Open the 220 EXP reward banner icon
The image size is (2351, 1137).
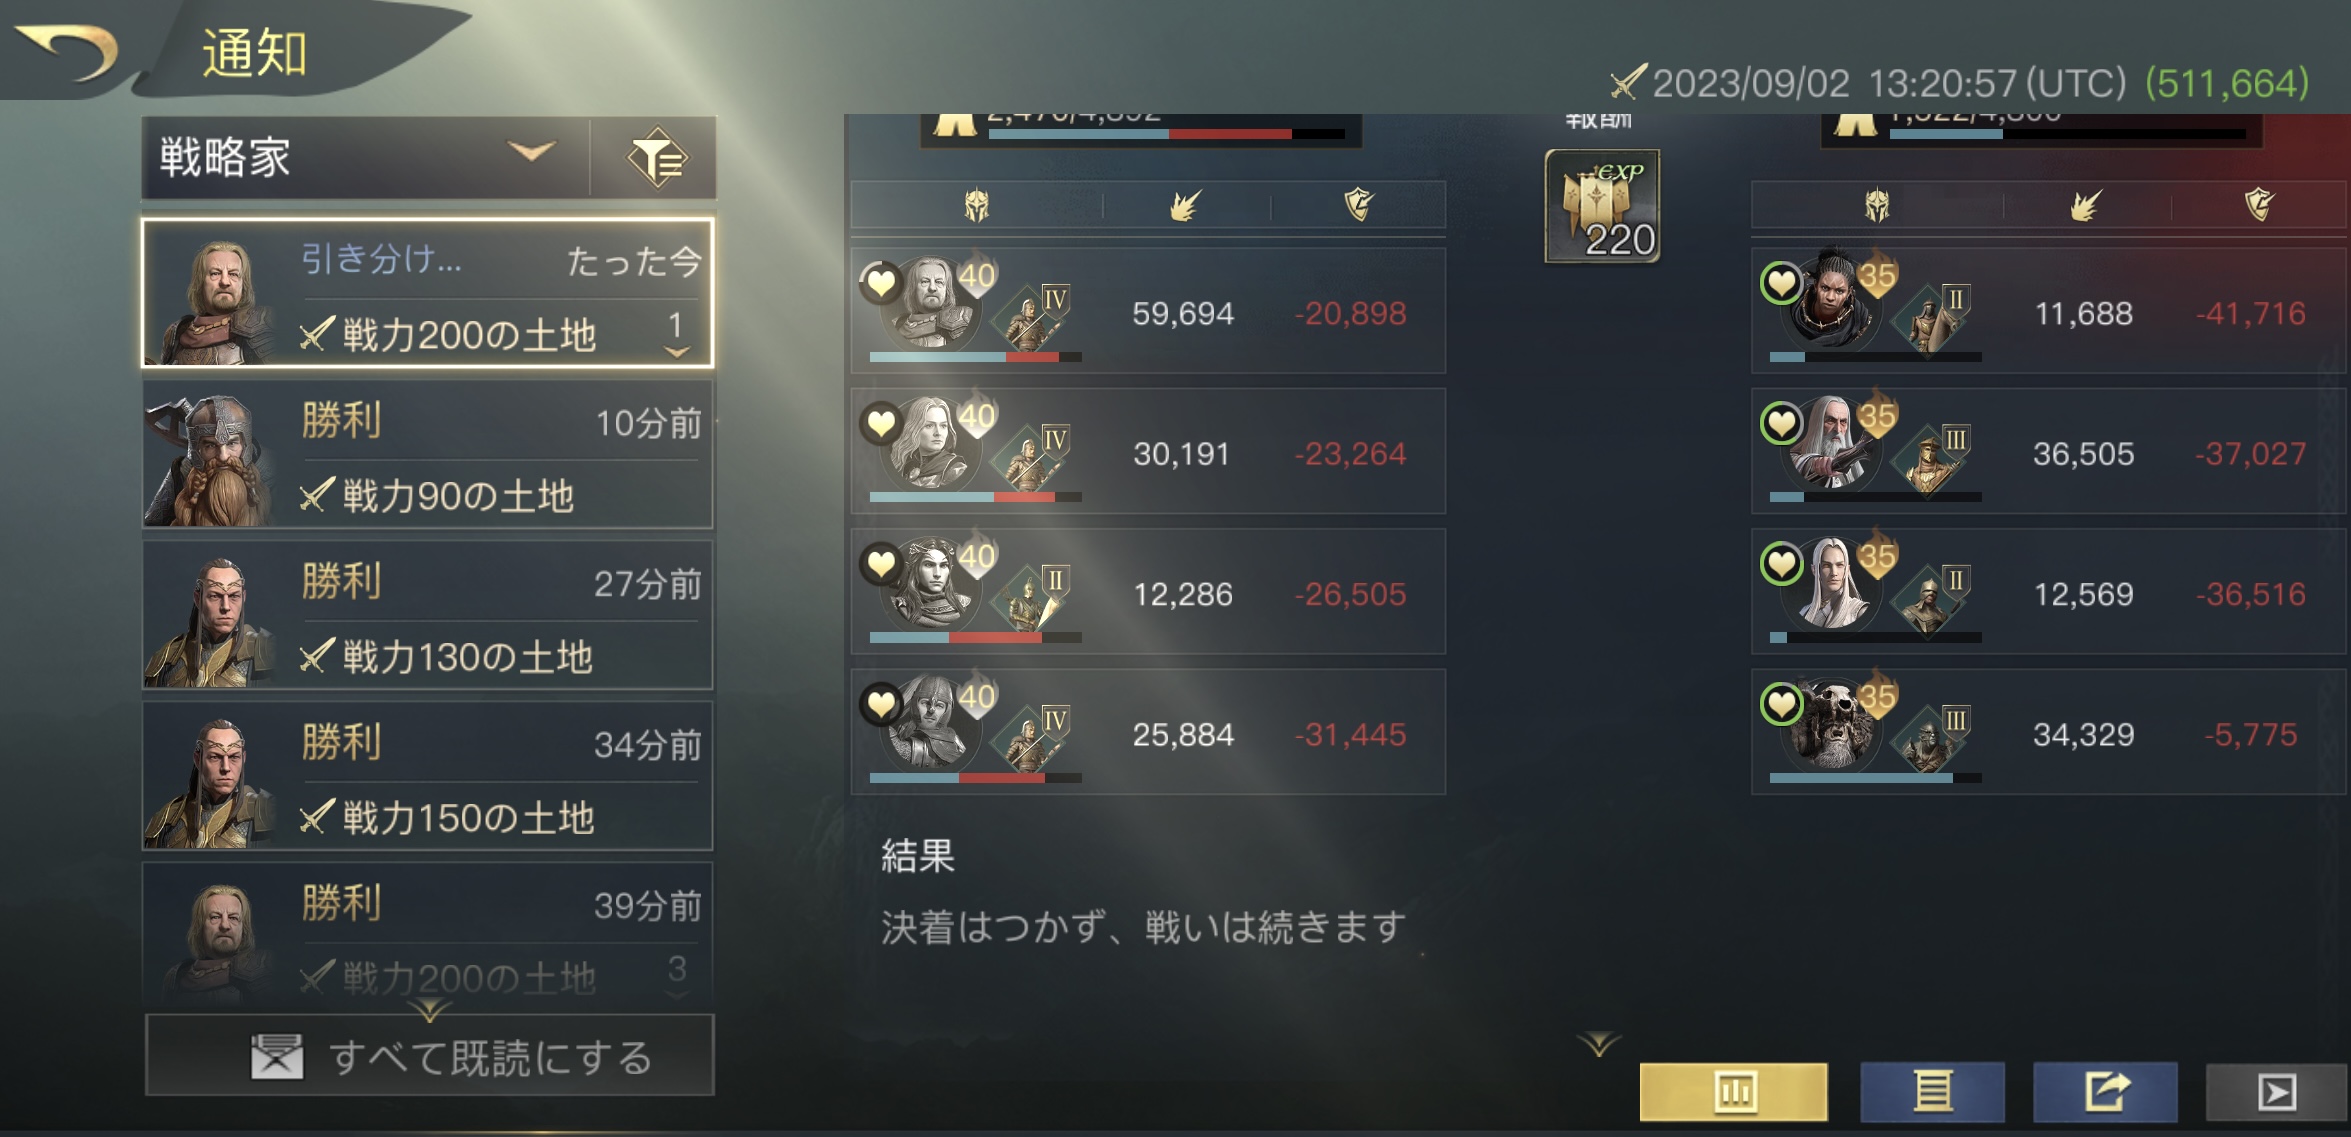(x=1602, y=206)
